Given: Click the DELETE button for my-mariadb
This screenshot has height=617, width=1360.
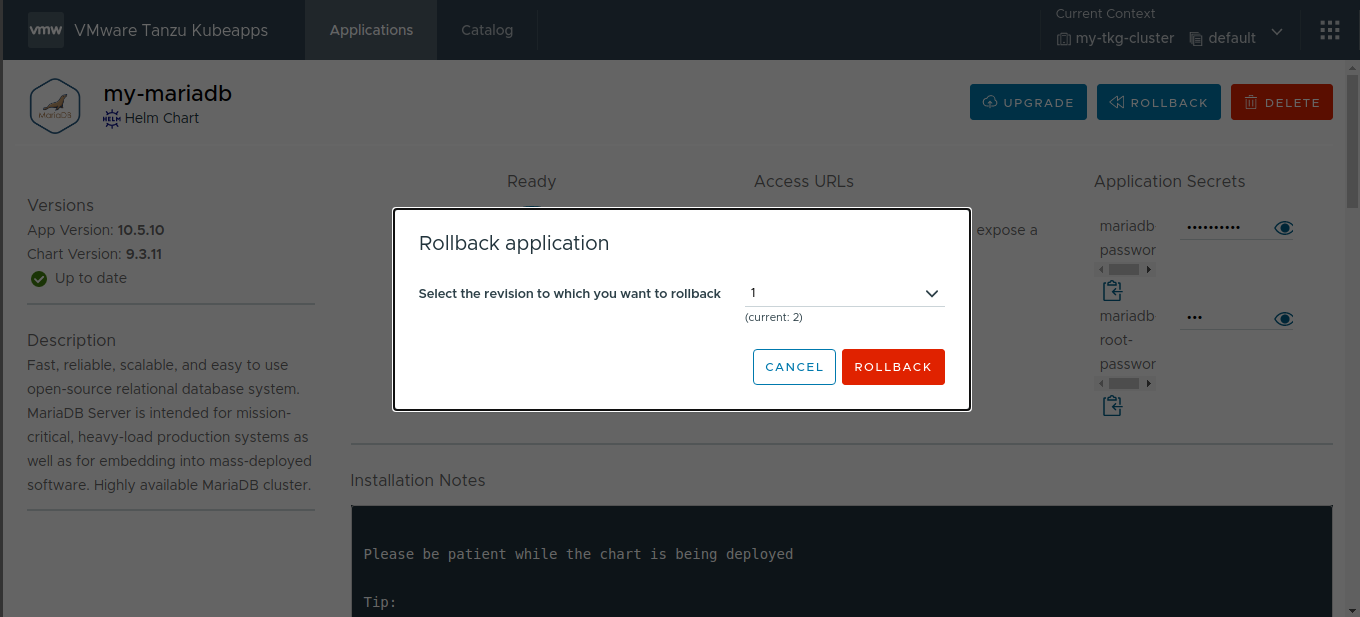Looking at the screenshot, I should tap(1281, 101).
